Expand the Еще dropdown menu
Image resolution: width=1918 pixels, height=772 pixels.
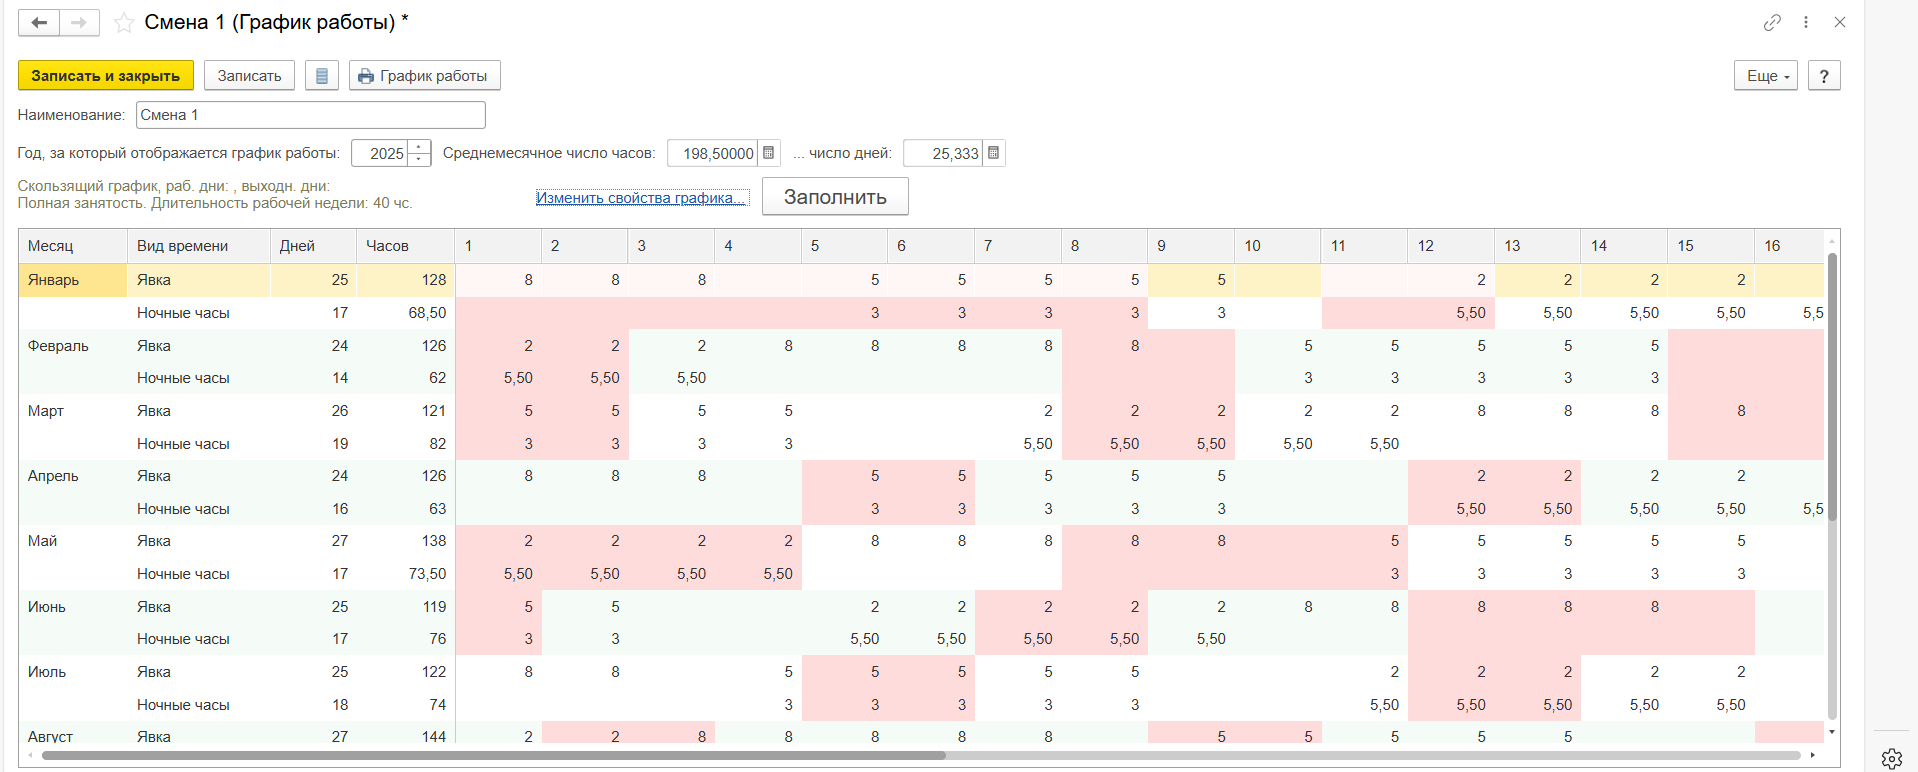[x=1766, y=76]
